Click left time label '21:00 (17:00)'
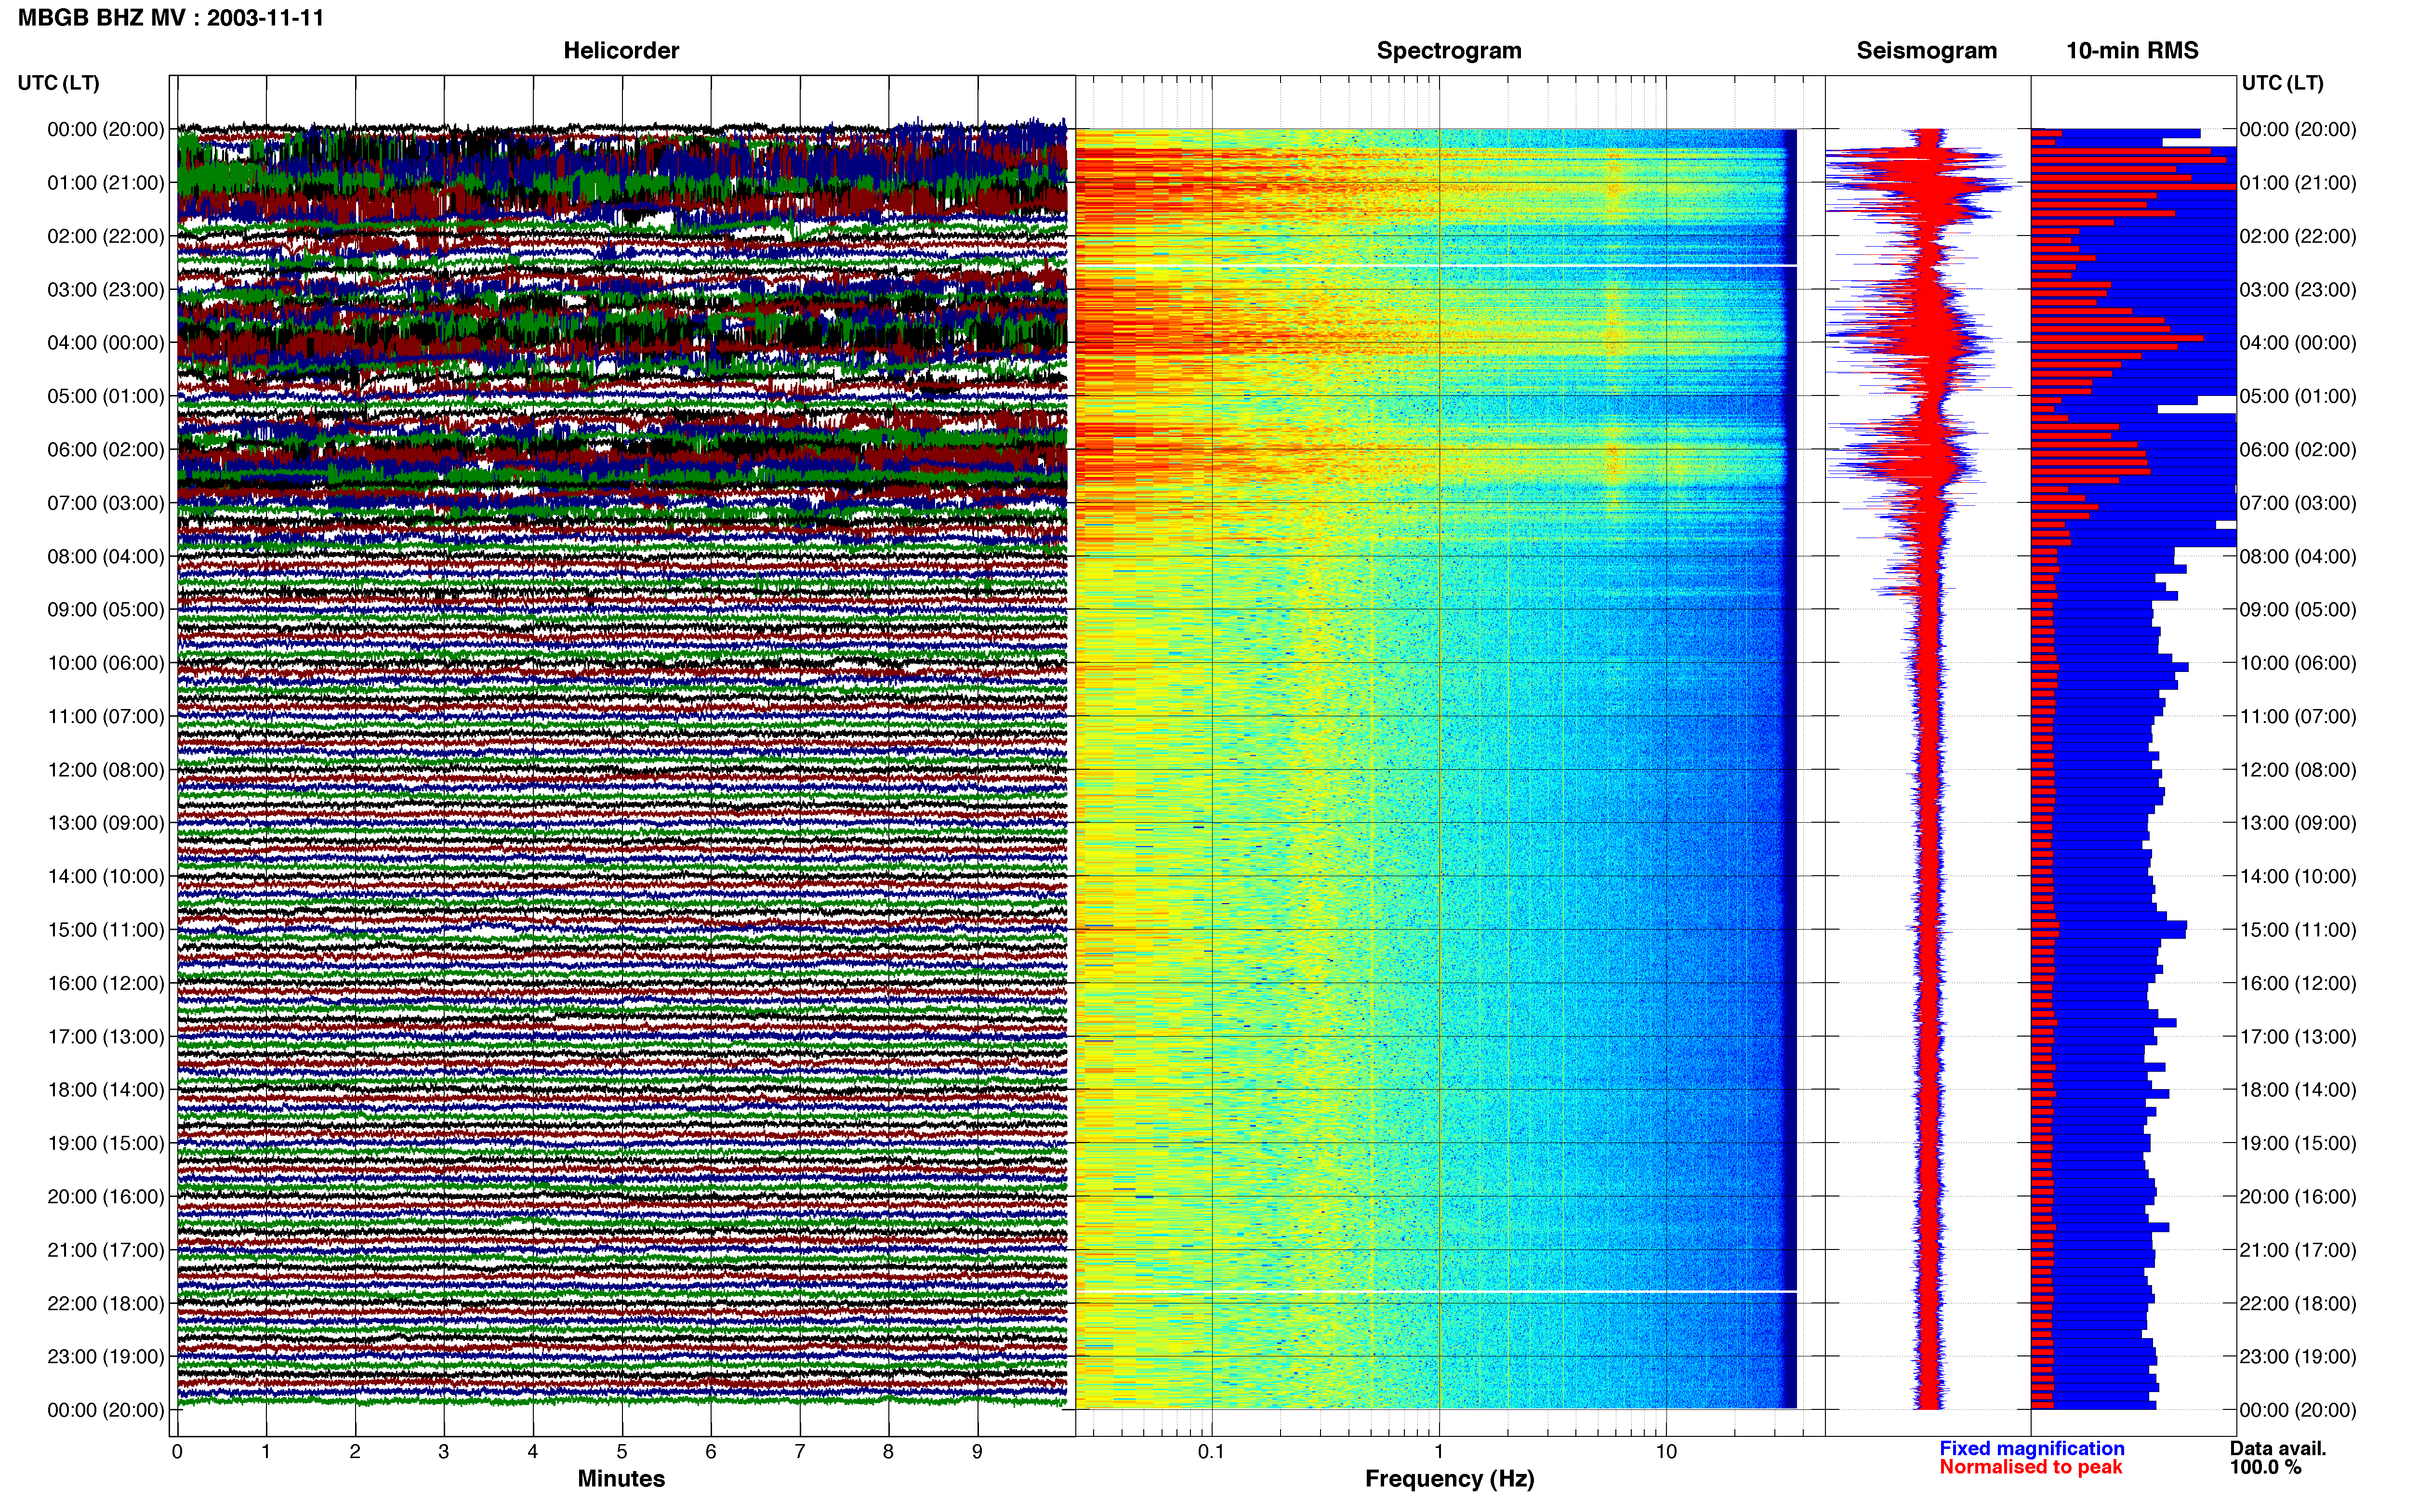Screen dimensions: 2418x1512 [106, 1249]
